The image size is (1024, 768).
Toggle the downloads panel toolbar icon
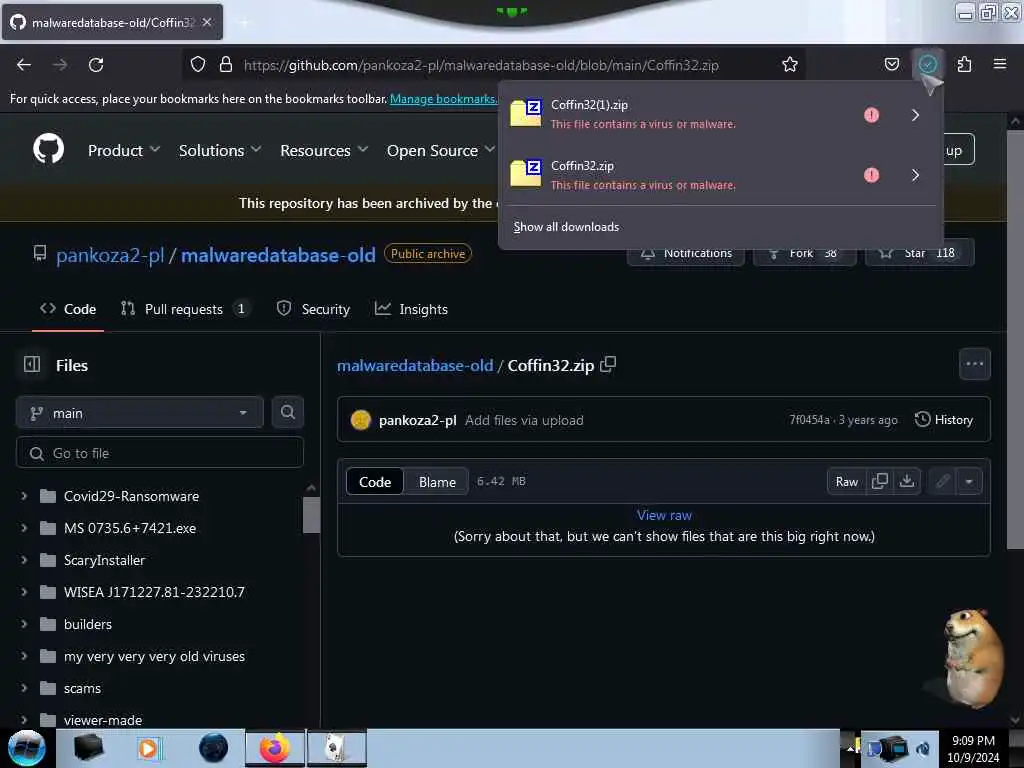click(x=927, y=65)
